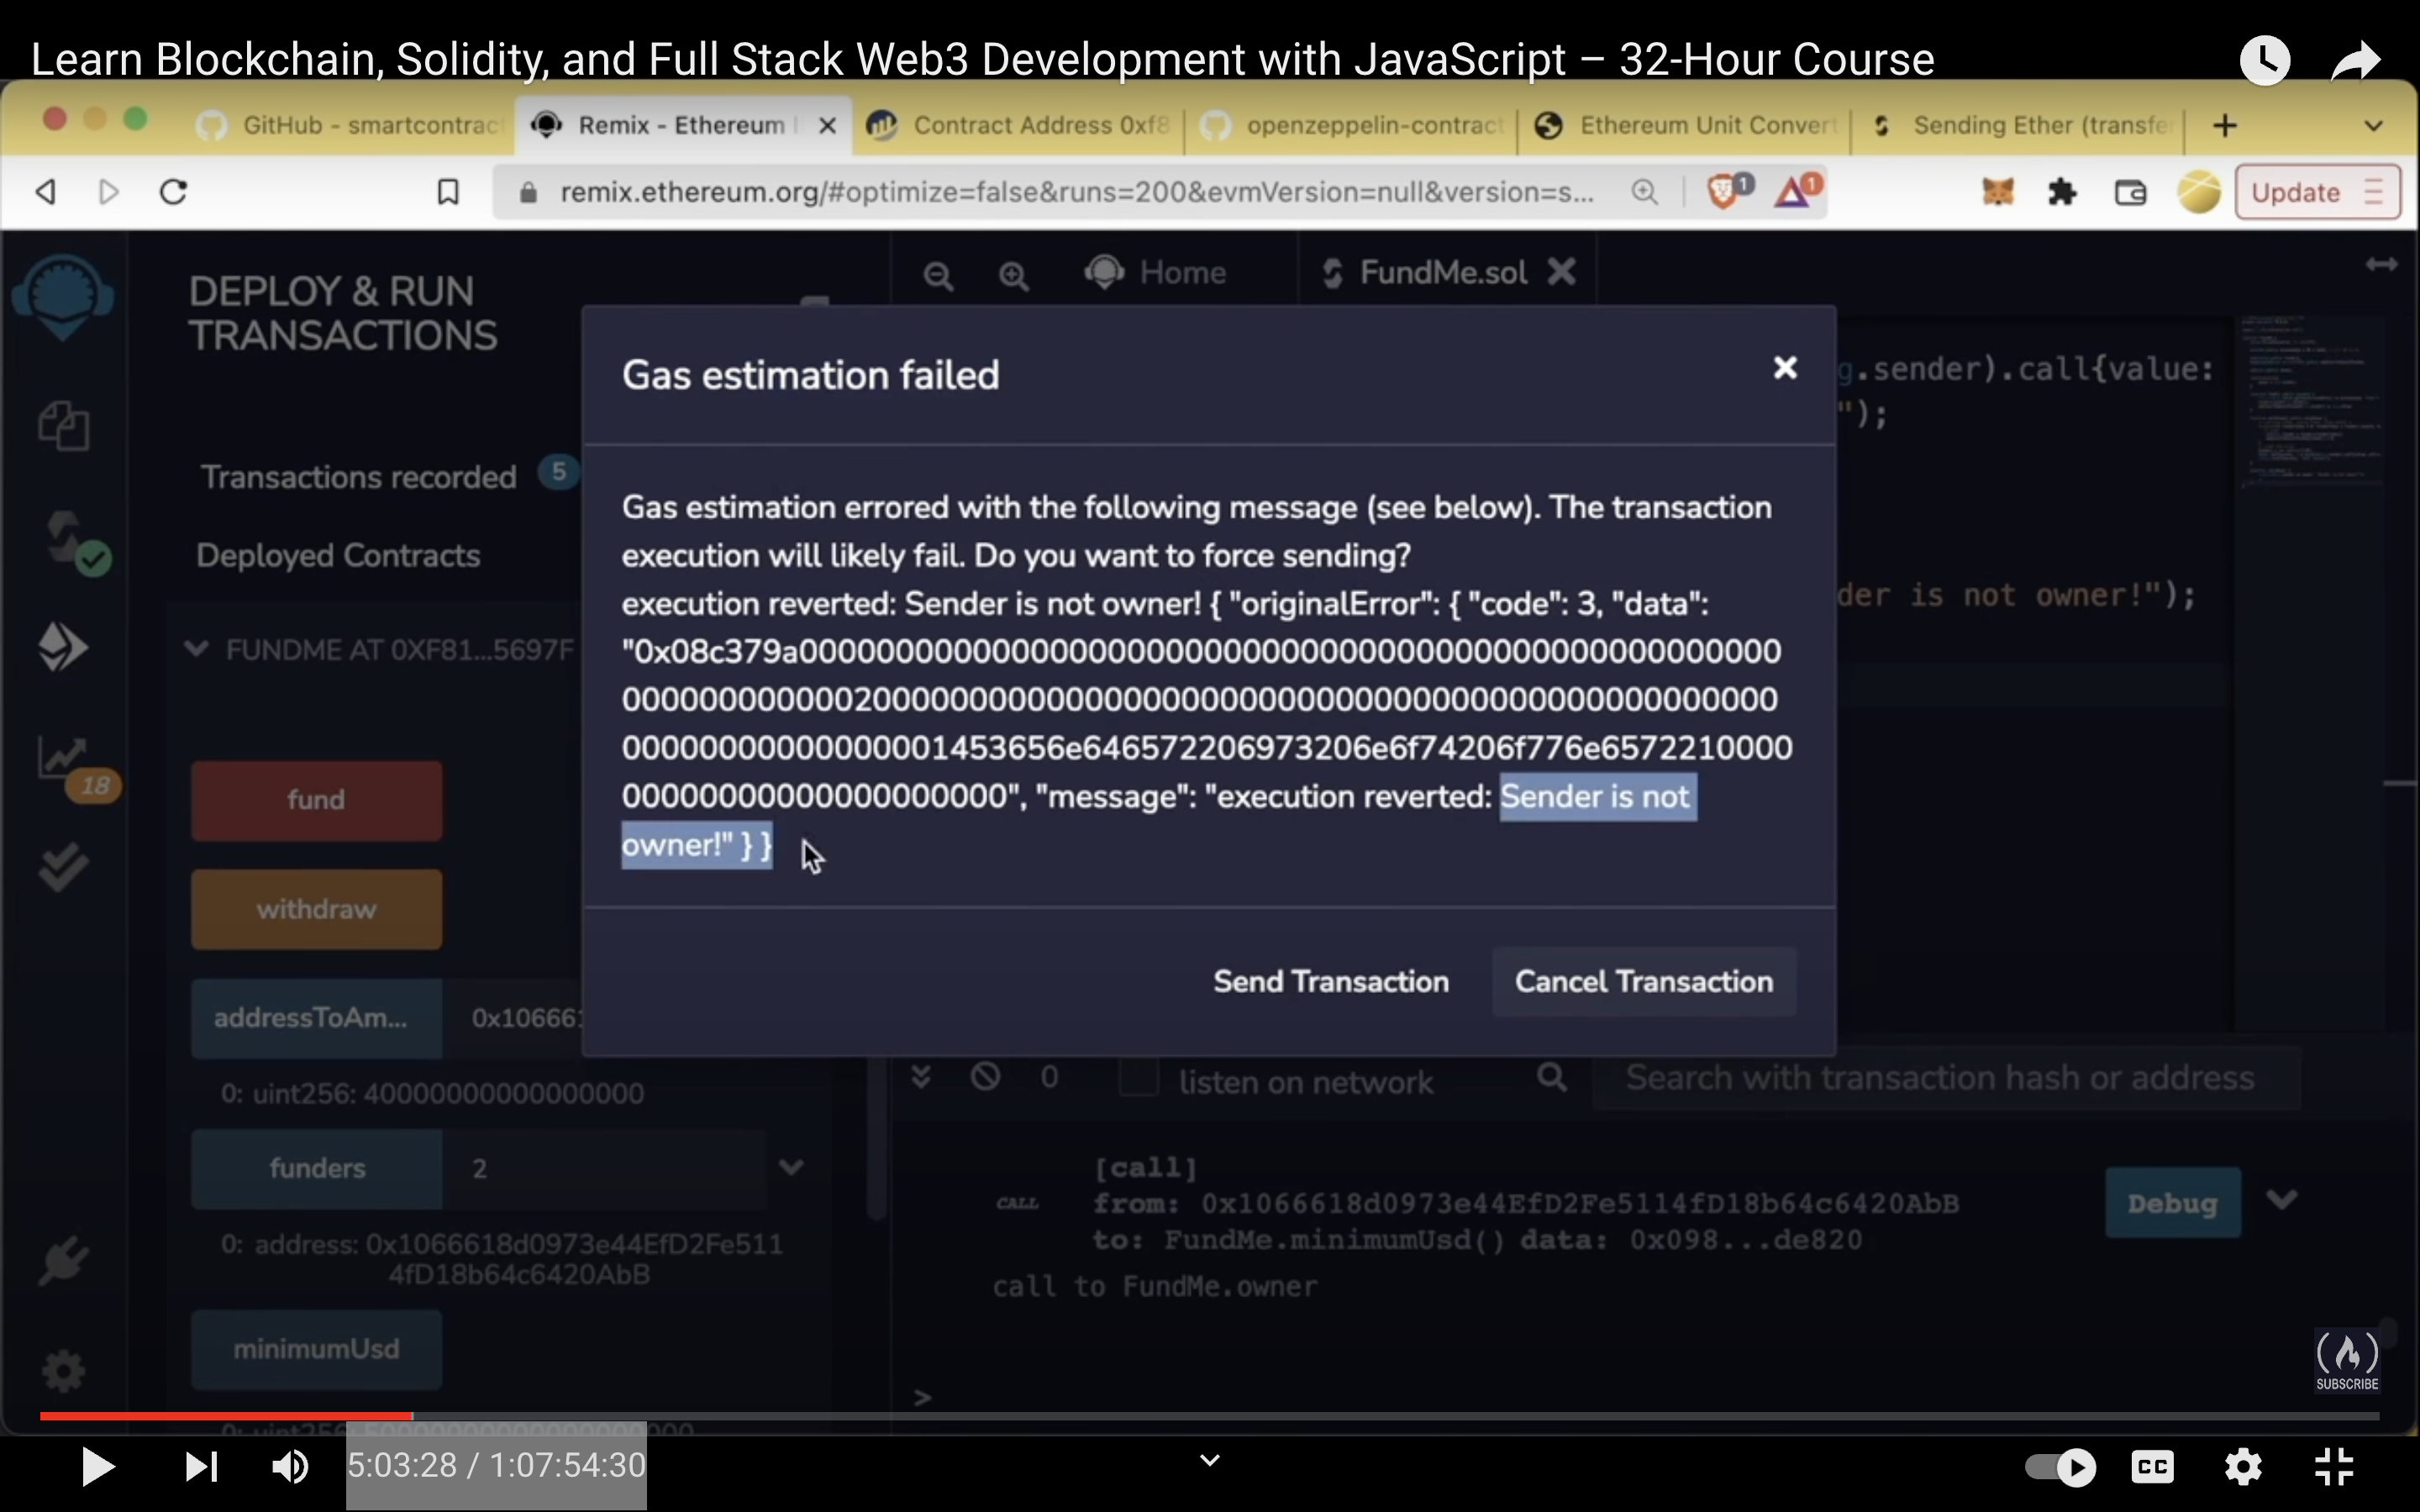
Task: Open Deploy & run transactions sidebar icon
Action: (63, 648)
